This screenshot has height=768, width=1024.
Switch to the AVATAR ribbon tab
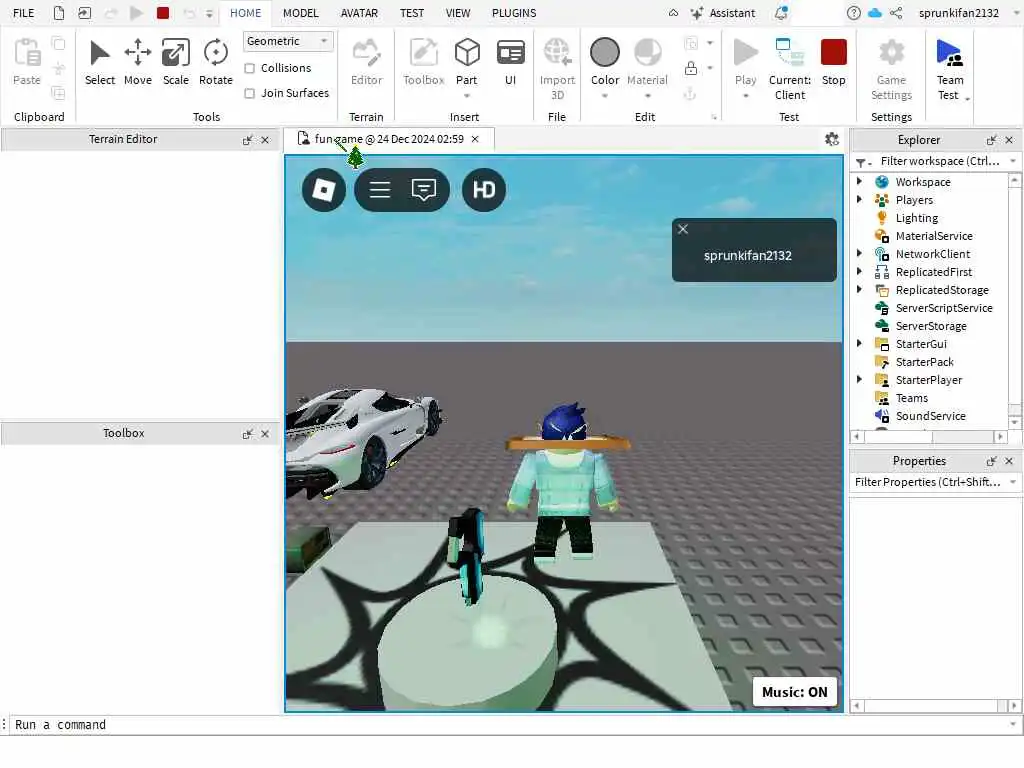[359, 13]
